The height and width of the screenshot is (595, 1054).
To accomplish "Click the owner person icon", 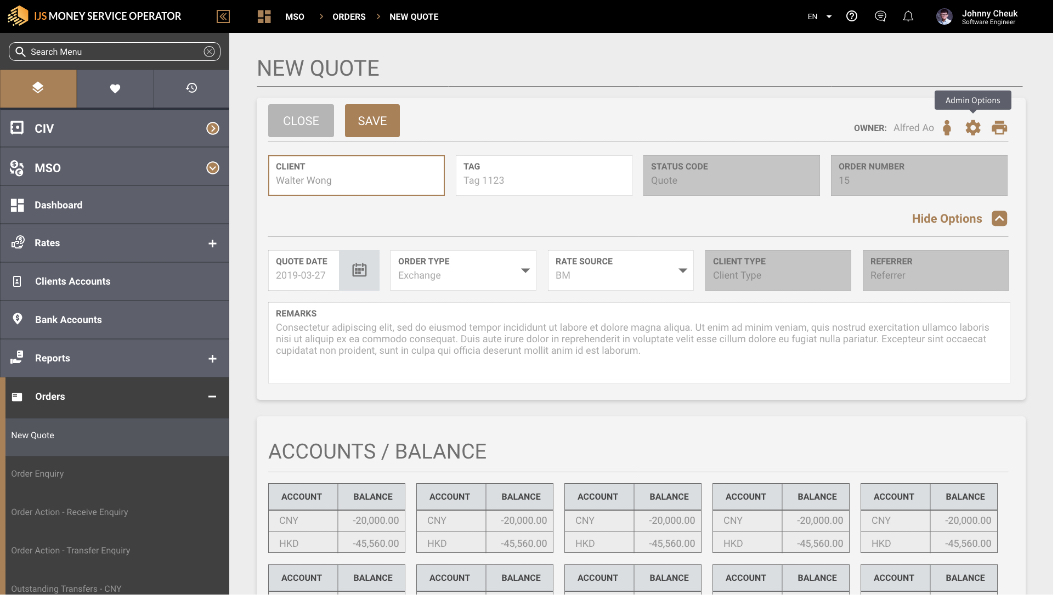I will click(947, 128).
